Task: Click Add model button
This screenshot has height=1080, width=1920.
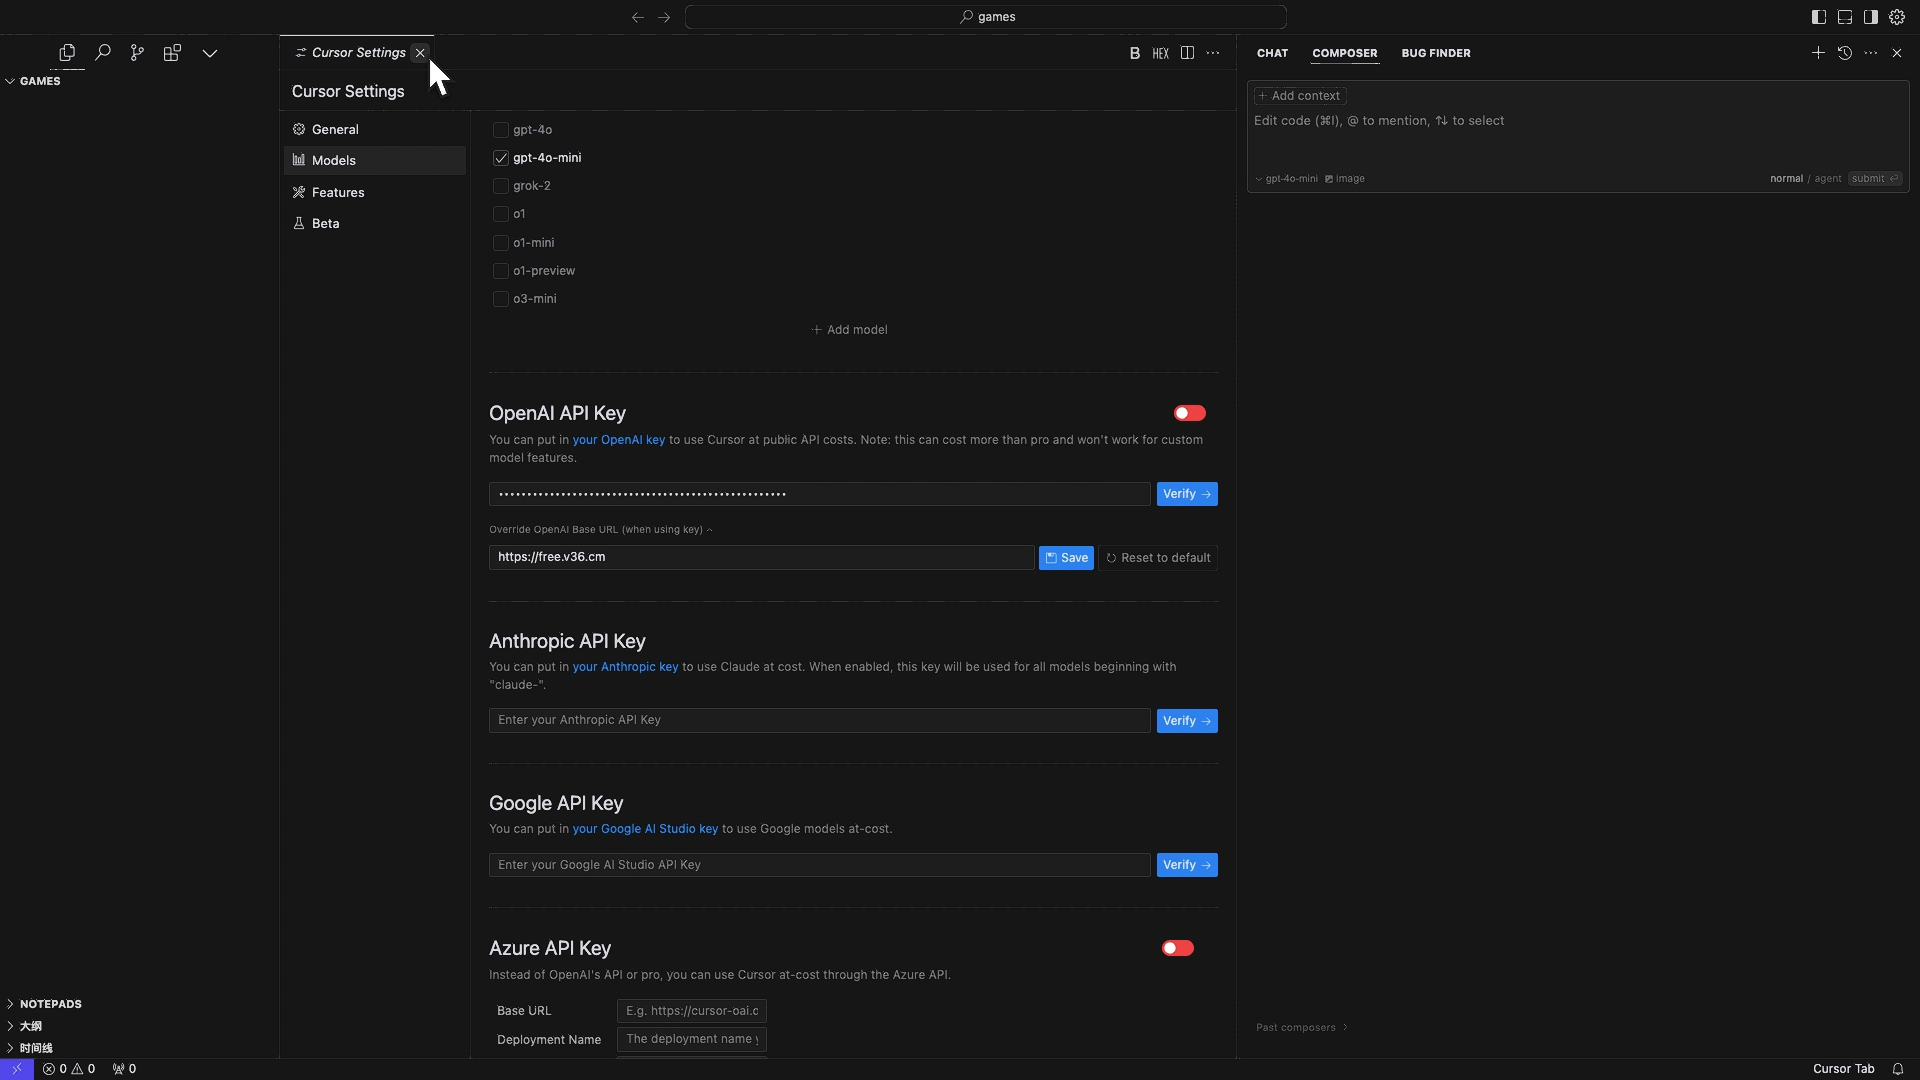Action: [849, 330]
